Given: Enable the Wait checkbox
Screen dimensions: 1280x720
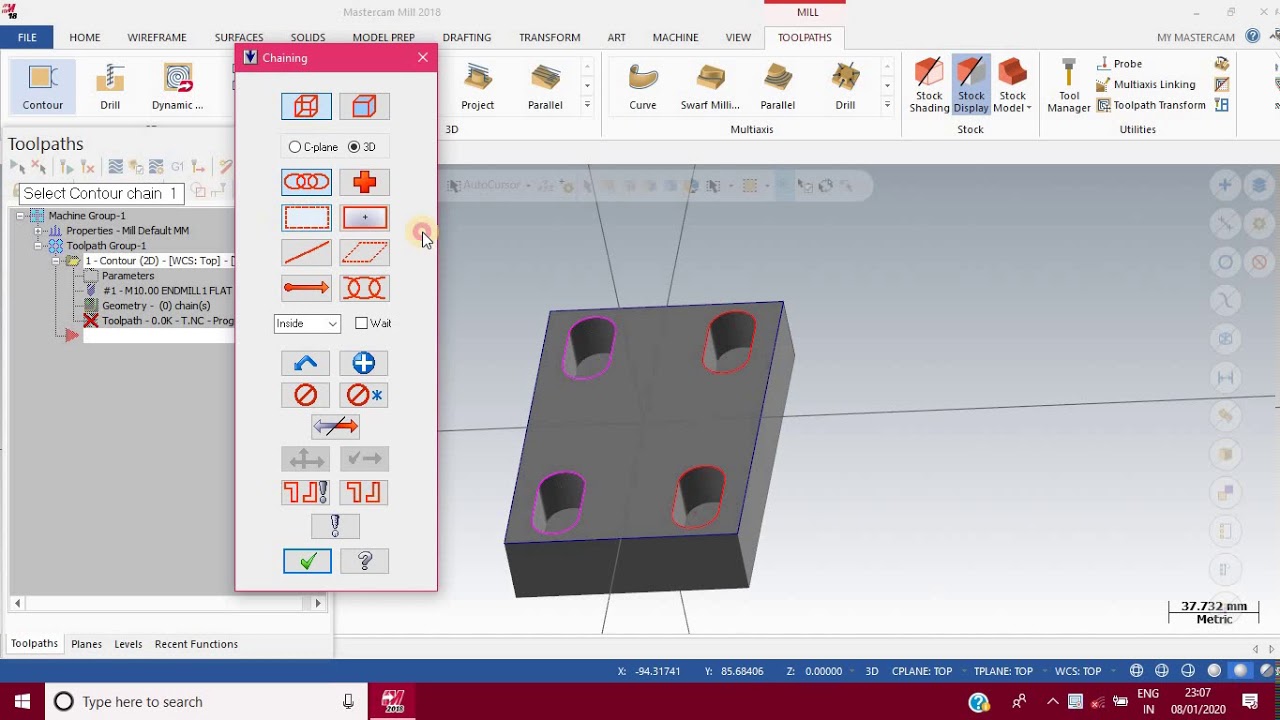Looking at the screenshot, I should (x=362, y=323).
